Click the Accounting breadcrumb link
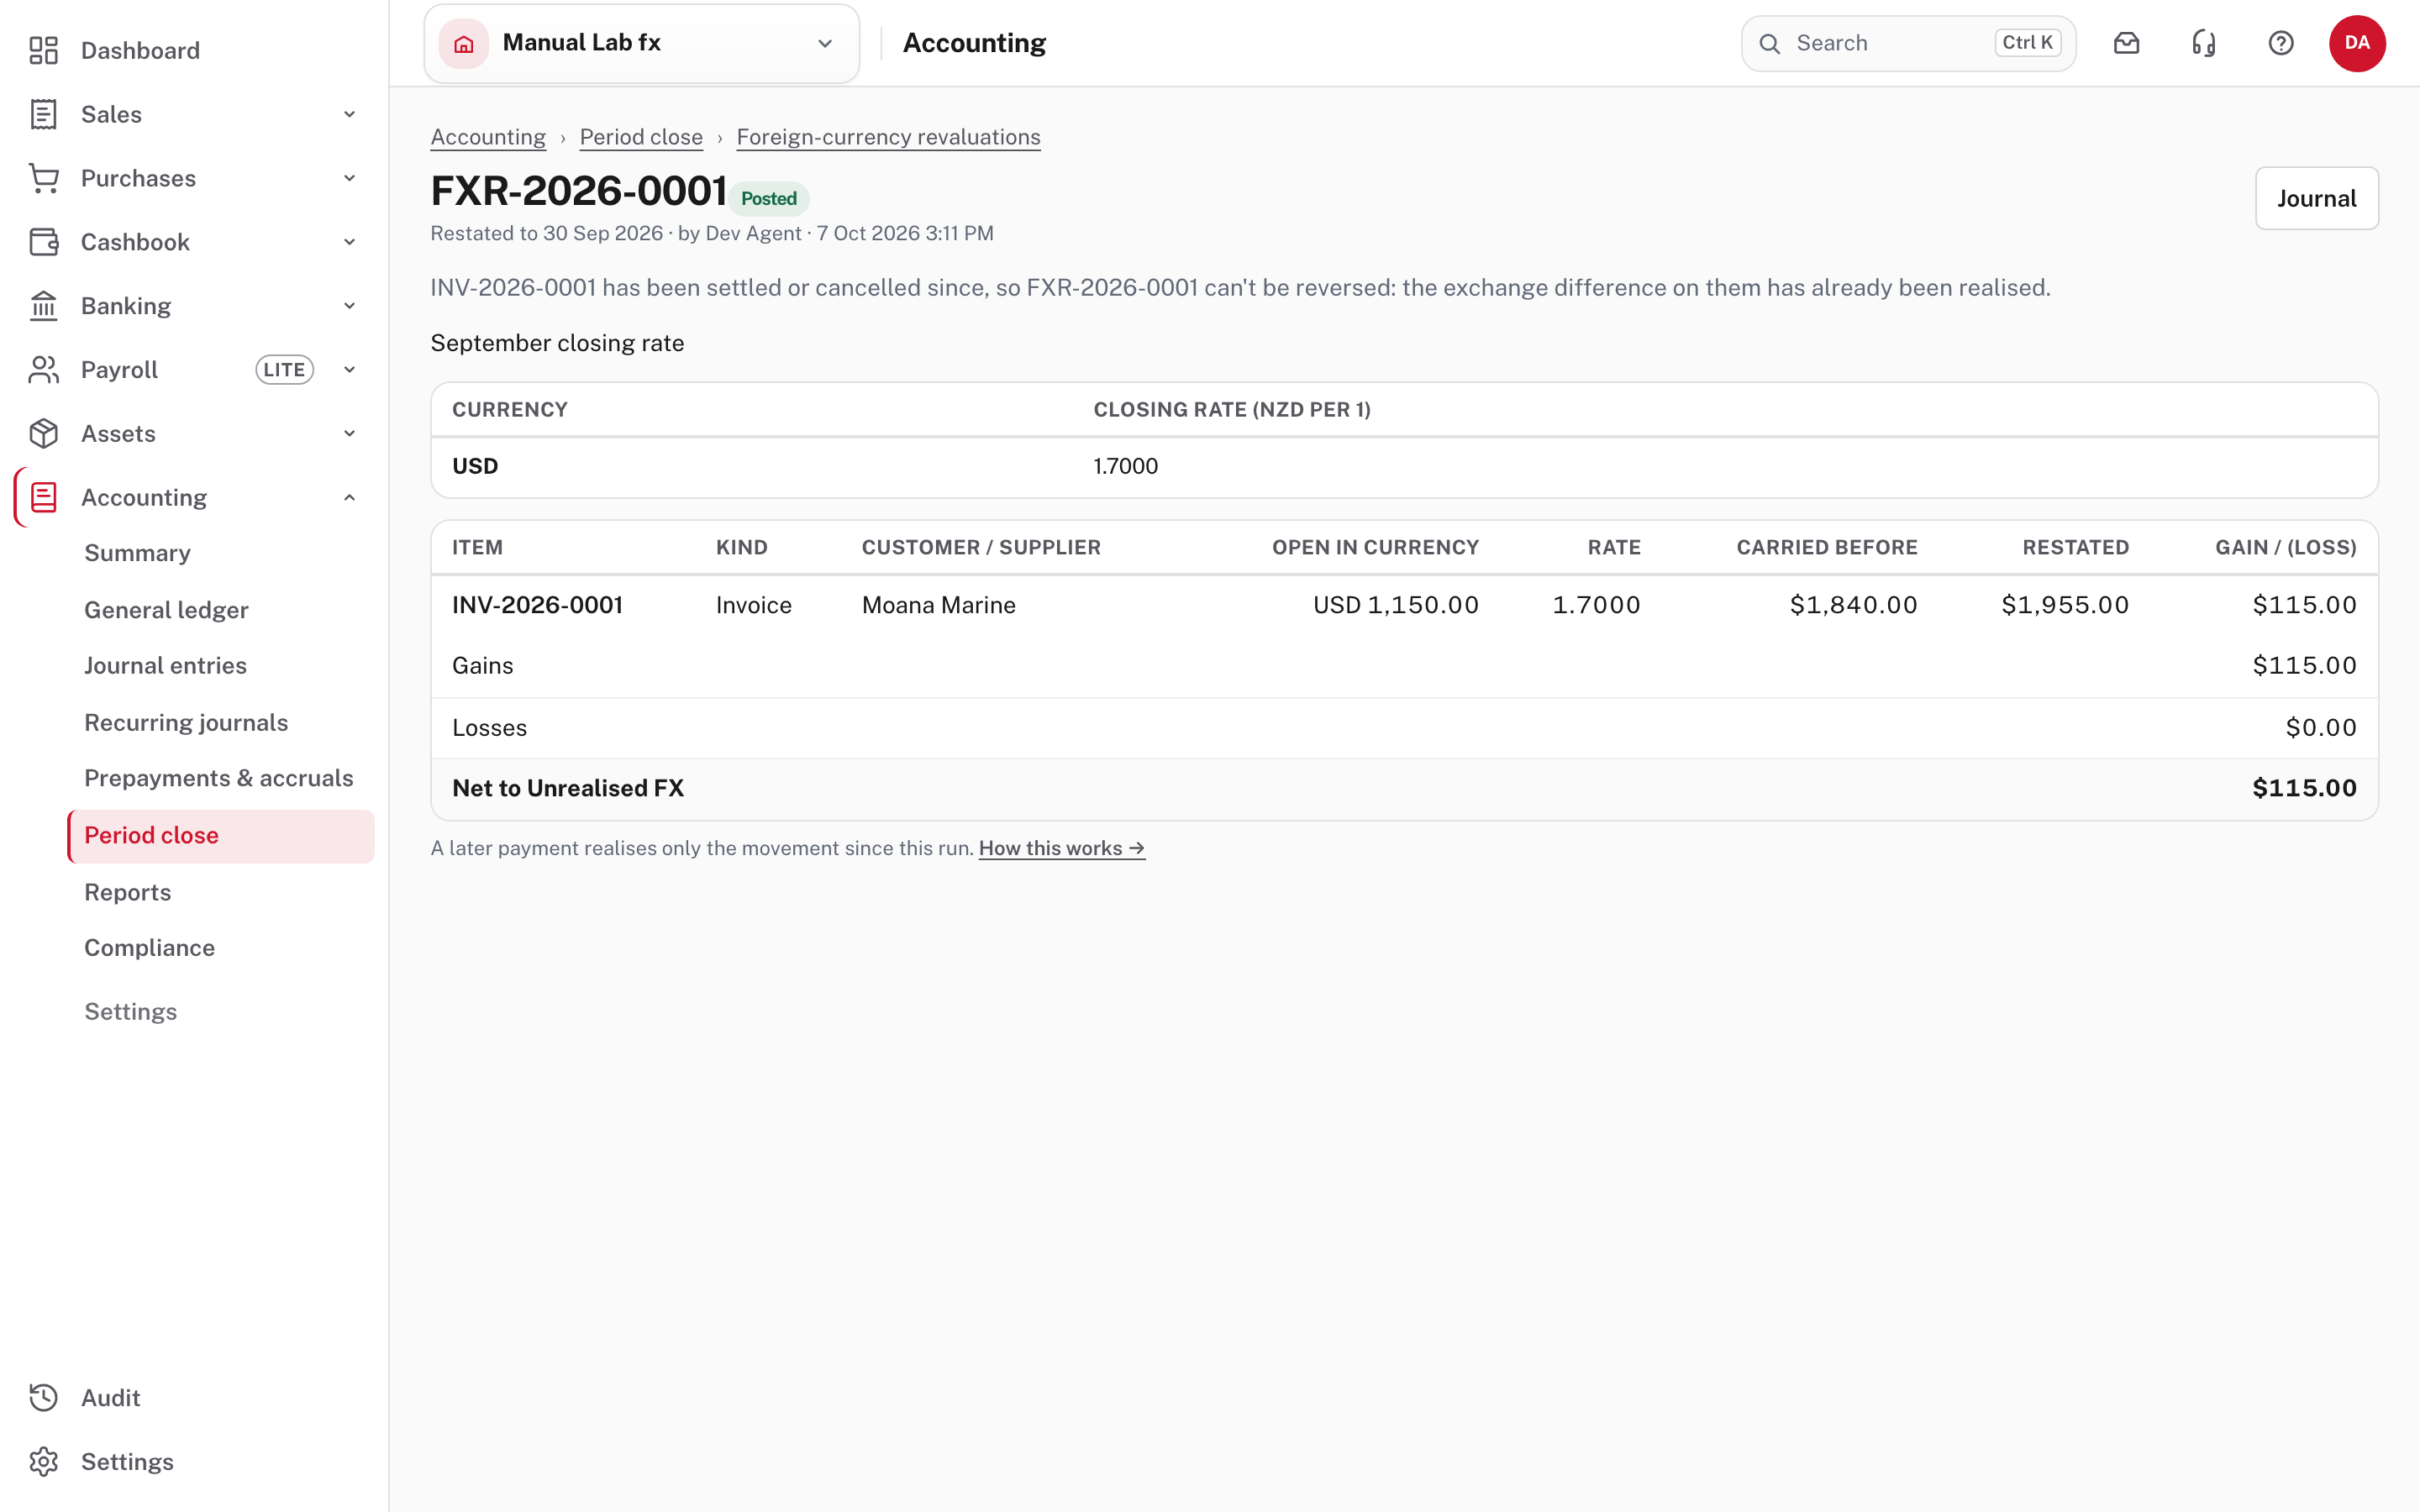 tap(488, 137)
